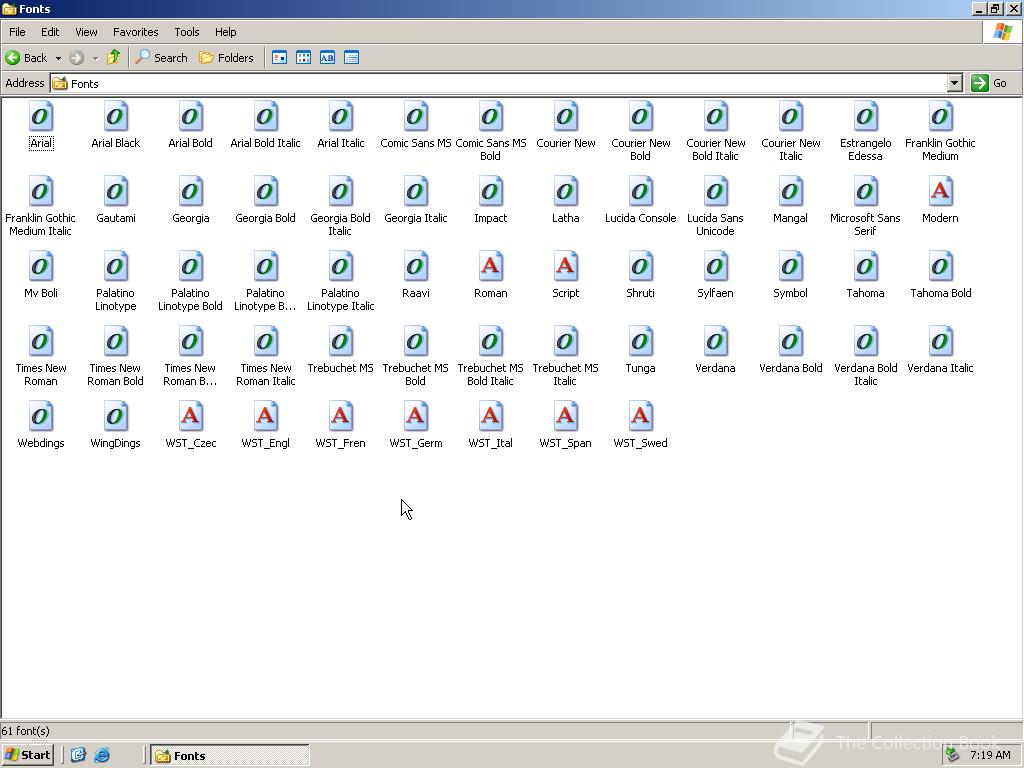This screenshot has height=768, width=1024.
Task: Switch to Details view button
Action: point(351,58)
